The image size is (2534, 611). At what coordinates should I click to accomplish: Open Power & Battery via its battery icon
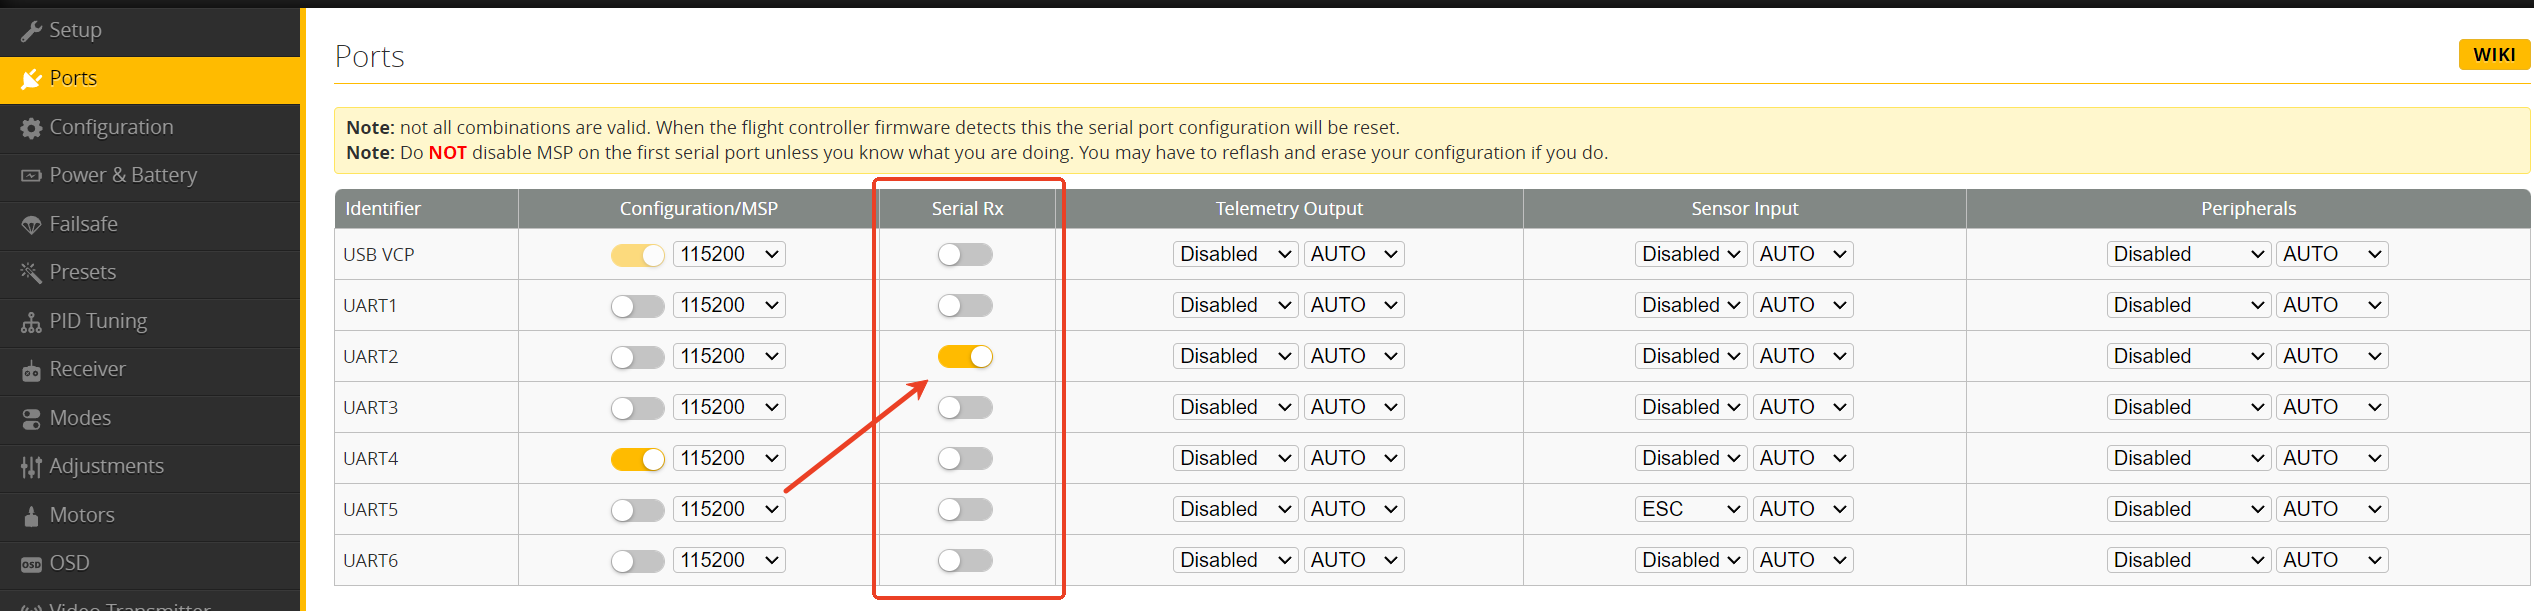coord(31,176)
